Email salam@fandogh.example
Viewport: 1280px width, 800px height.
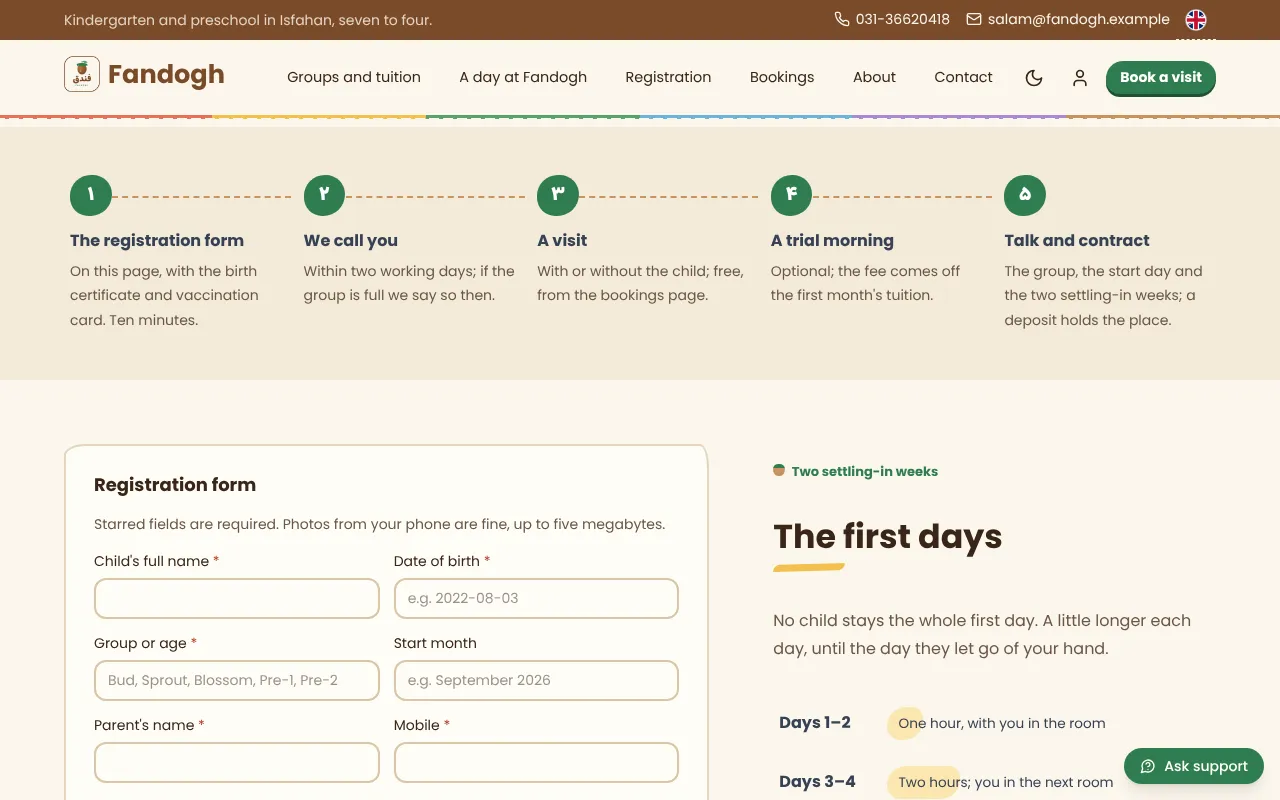[1078, 19]
